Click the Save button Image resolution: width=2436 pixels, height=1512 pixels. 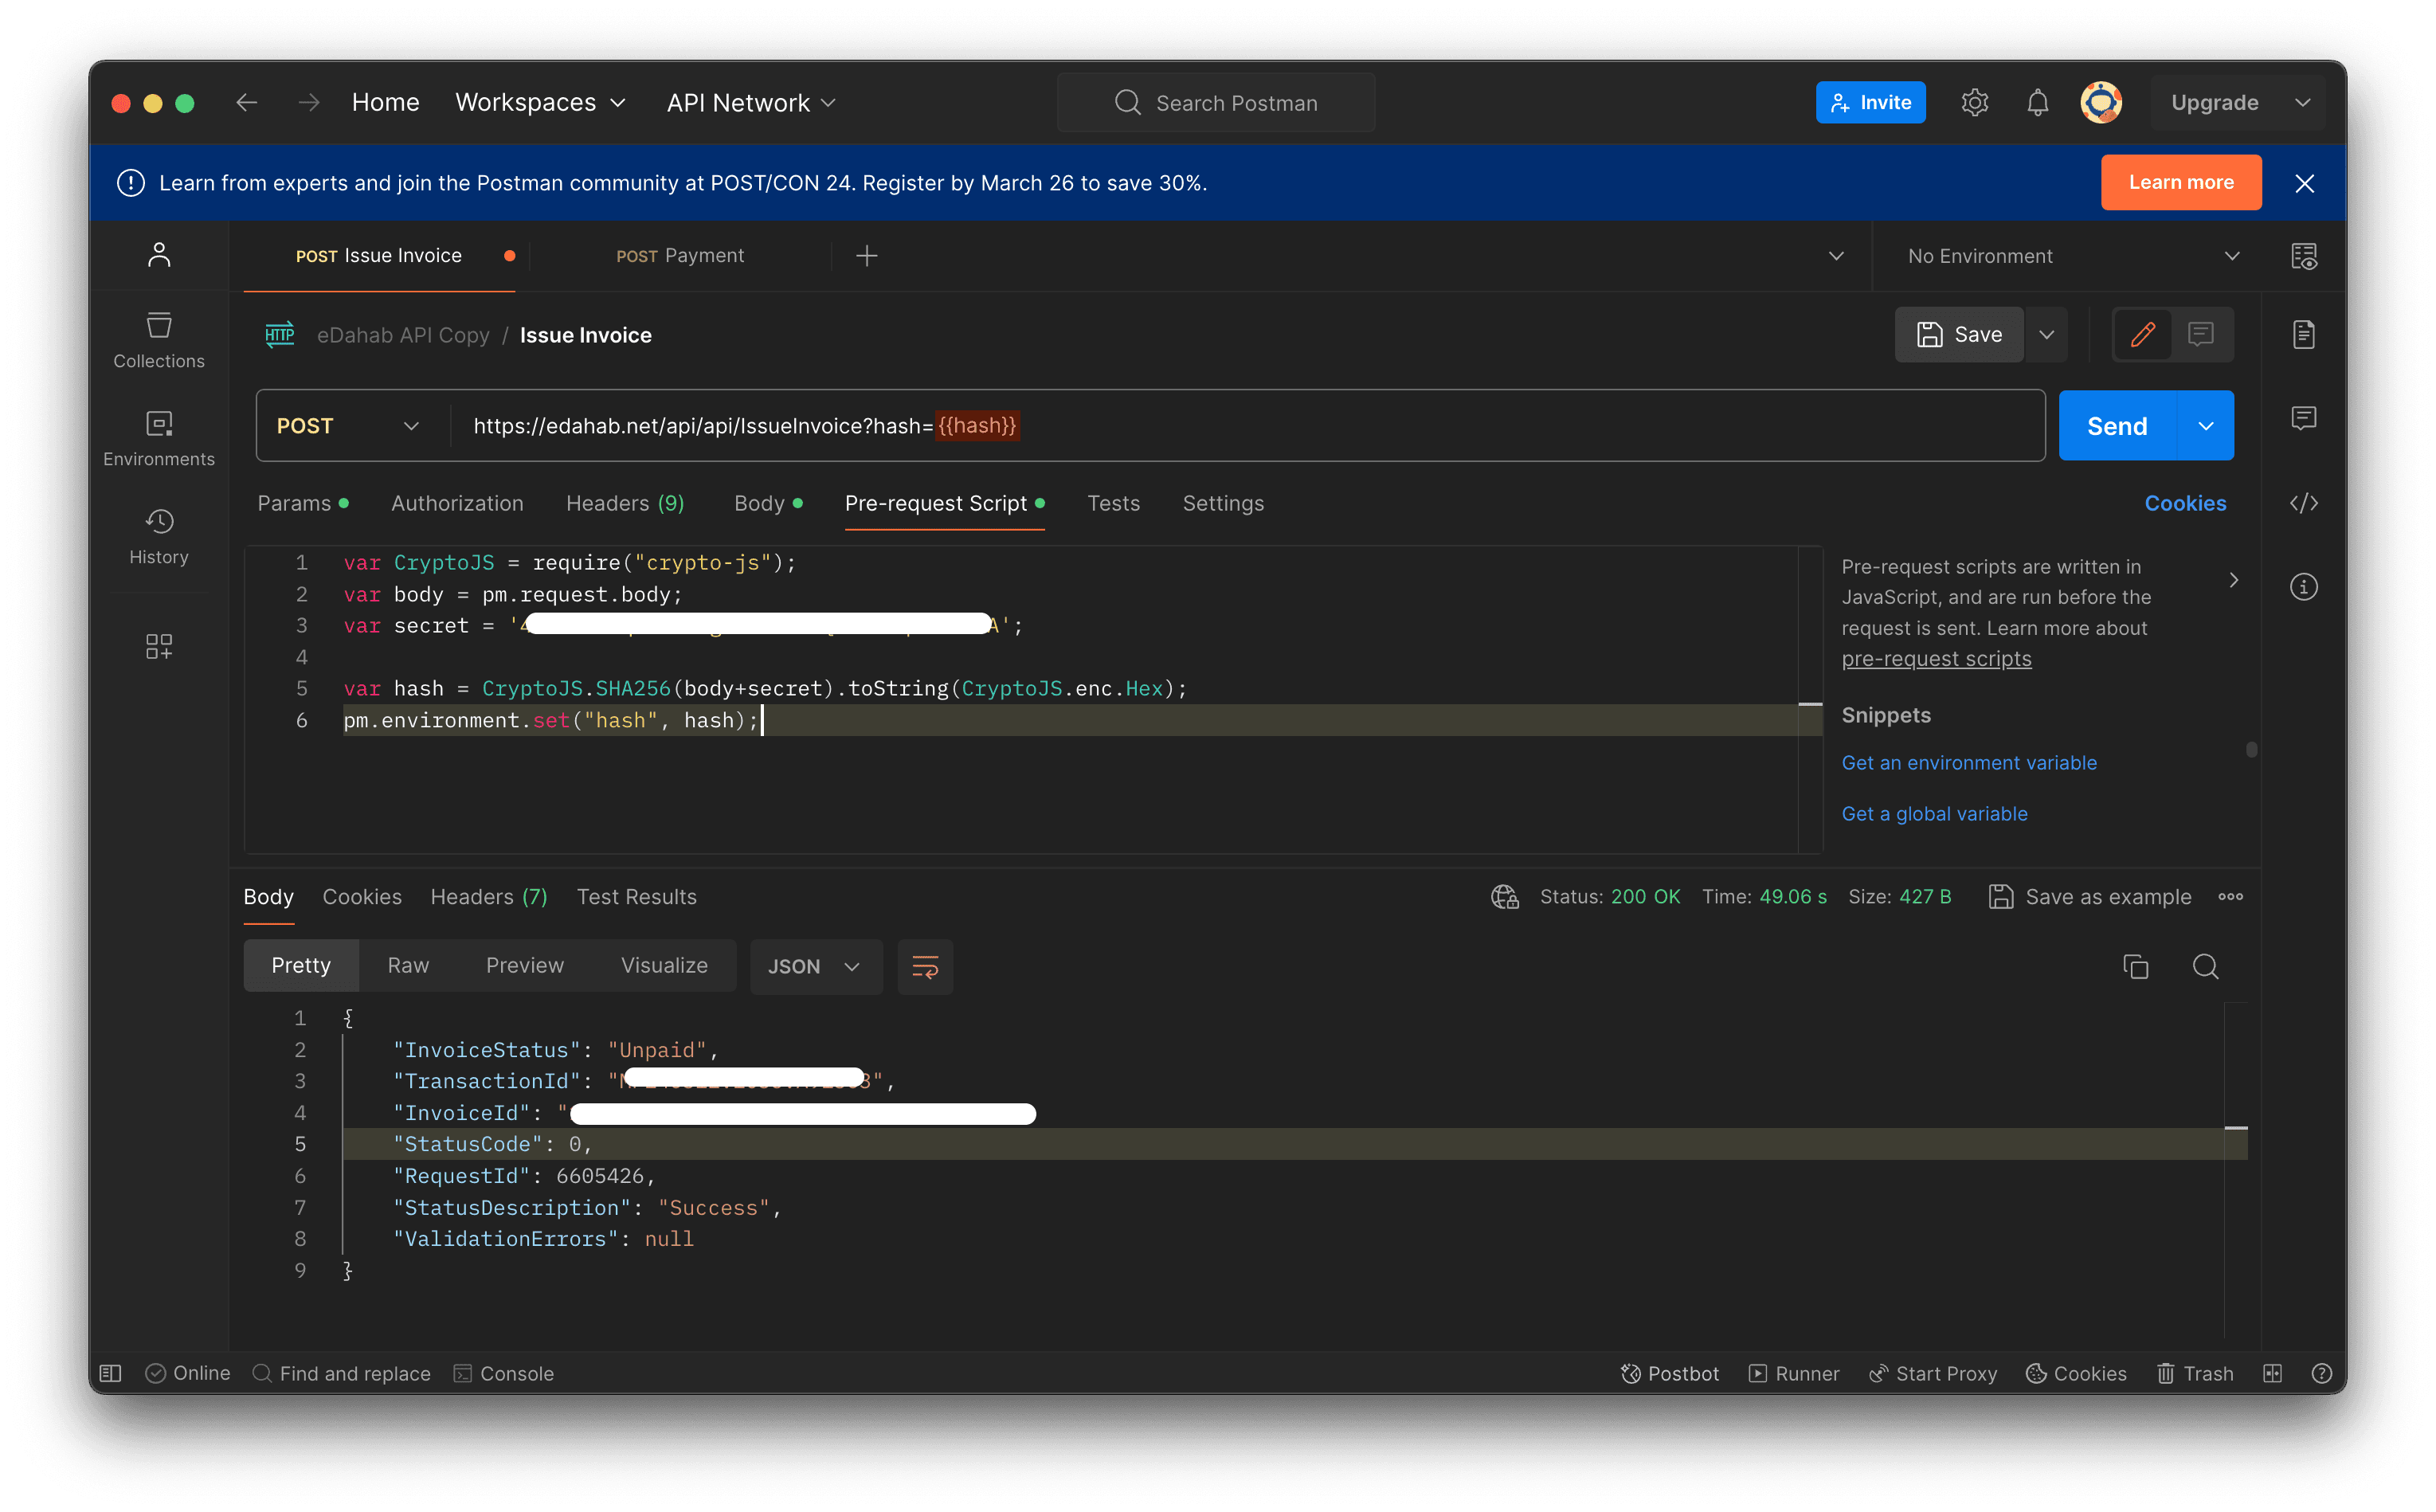[1959, 334]
